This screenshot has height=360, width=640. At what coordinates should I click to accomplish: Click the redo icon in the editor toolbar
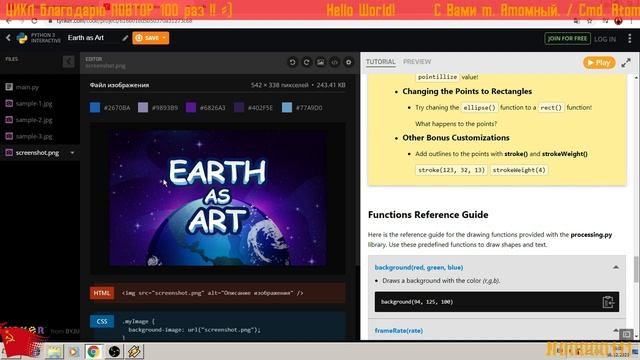click(x=307, y=62)
